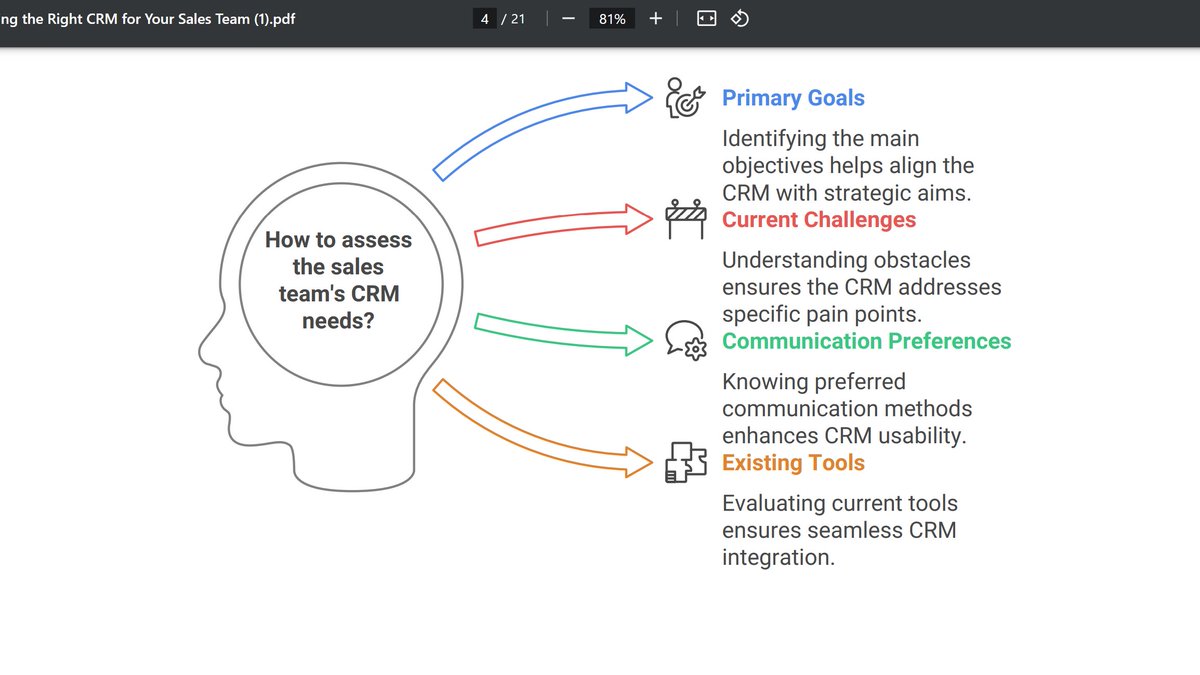Click the Communication Preferences heading
The width and height of the screenshot is (1200, 675).
pos(867,341)
